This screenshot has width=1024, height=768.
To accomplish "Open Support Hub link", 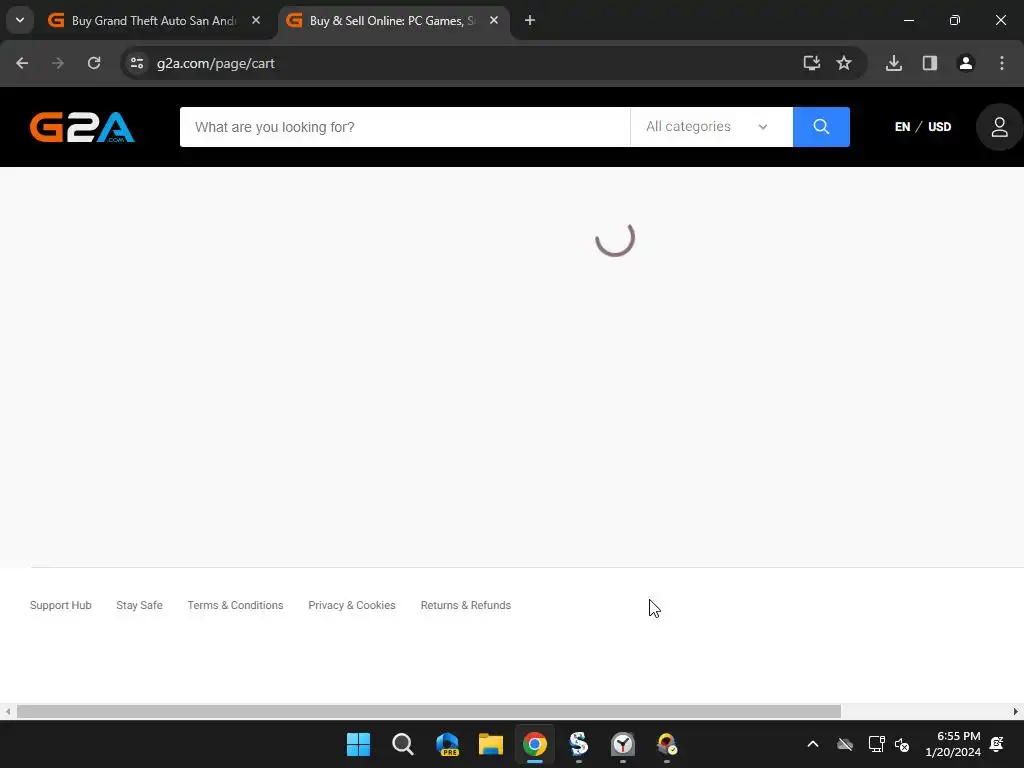I will point(61,605).
